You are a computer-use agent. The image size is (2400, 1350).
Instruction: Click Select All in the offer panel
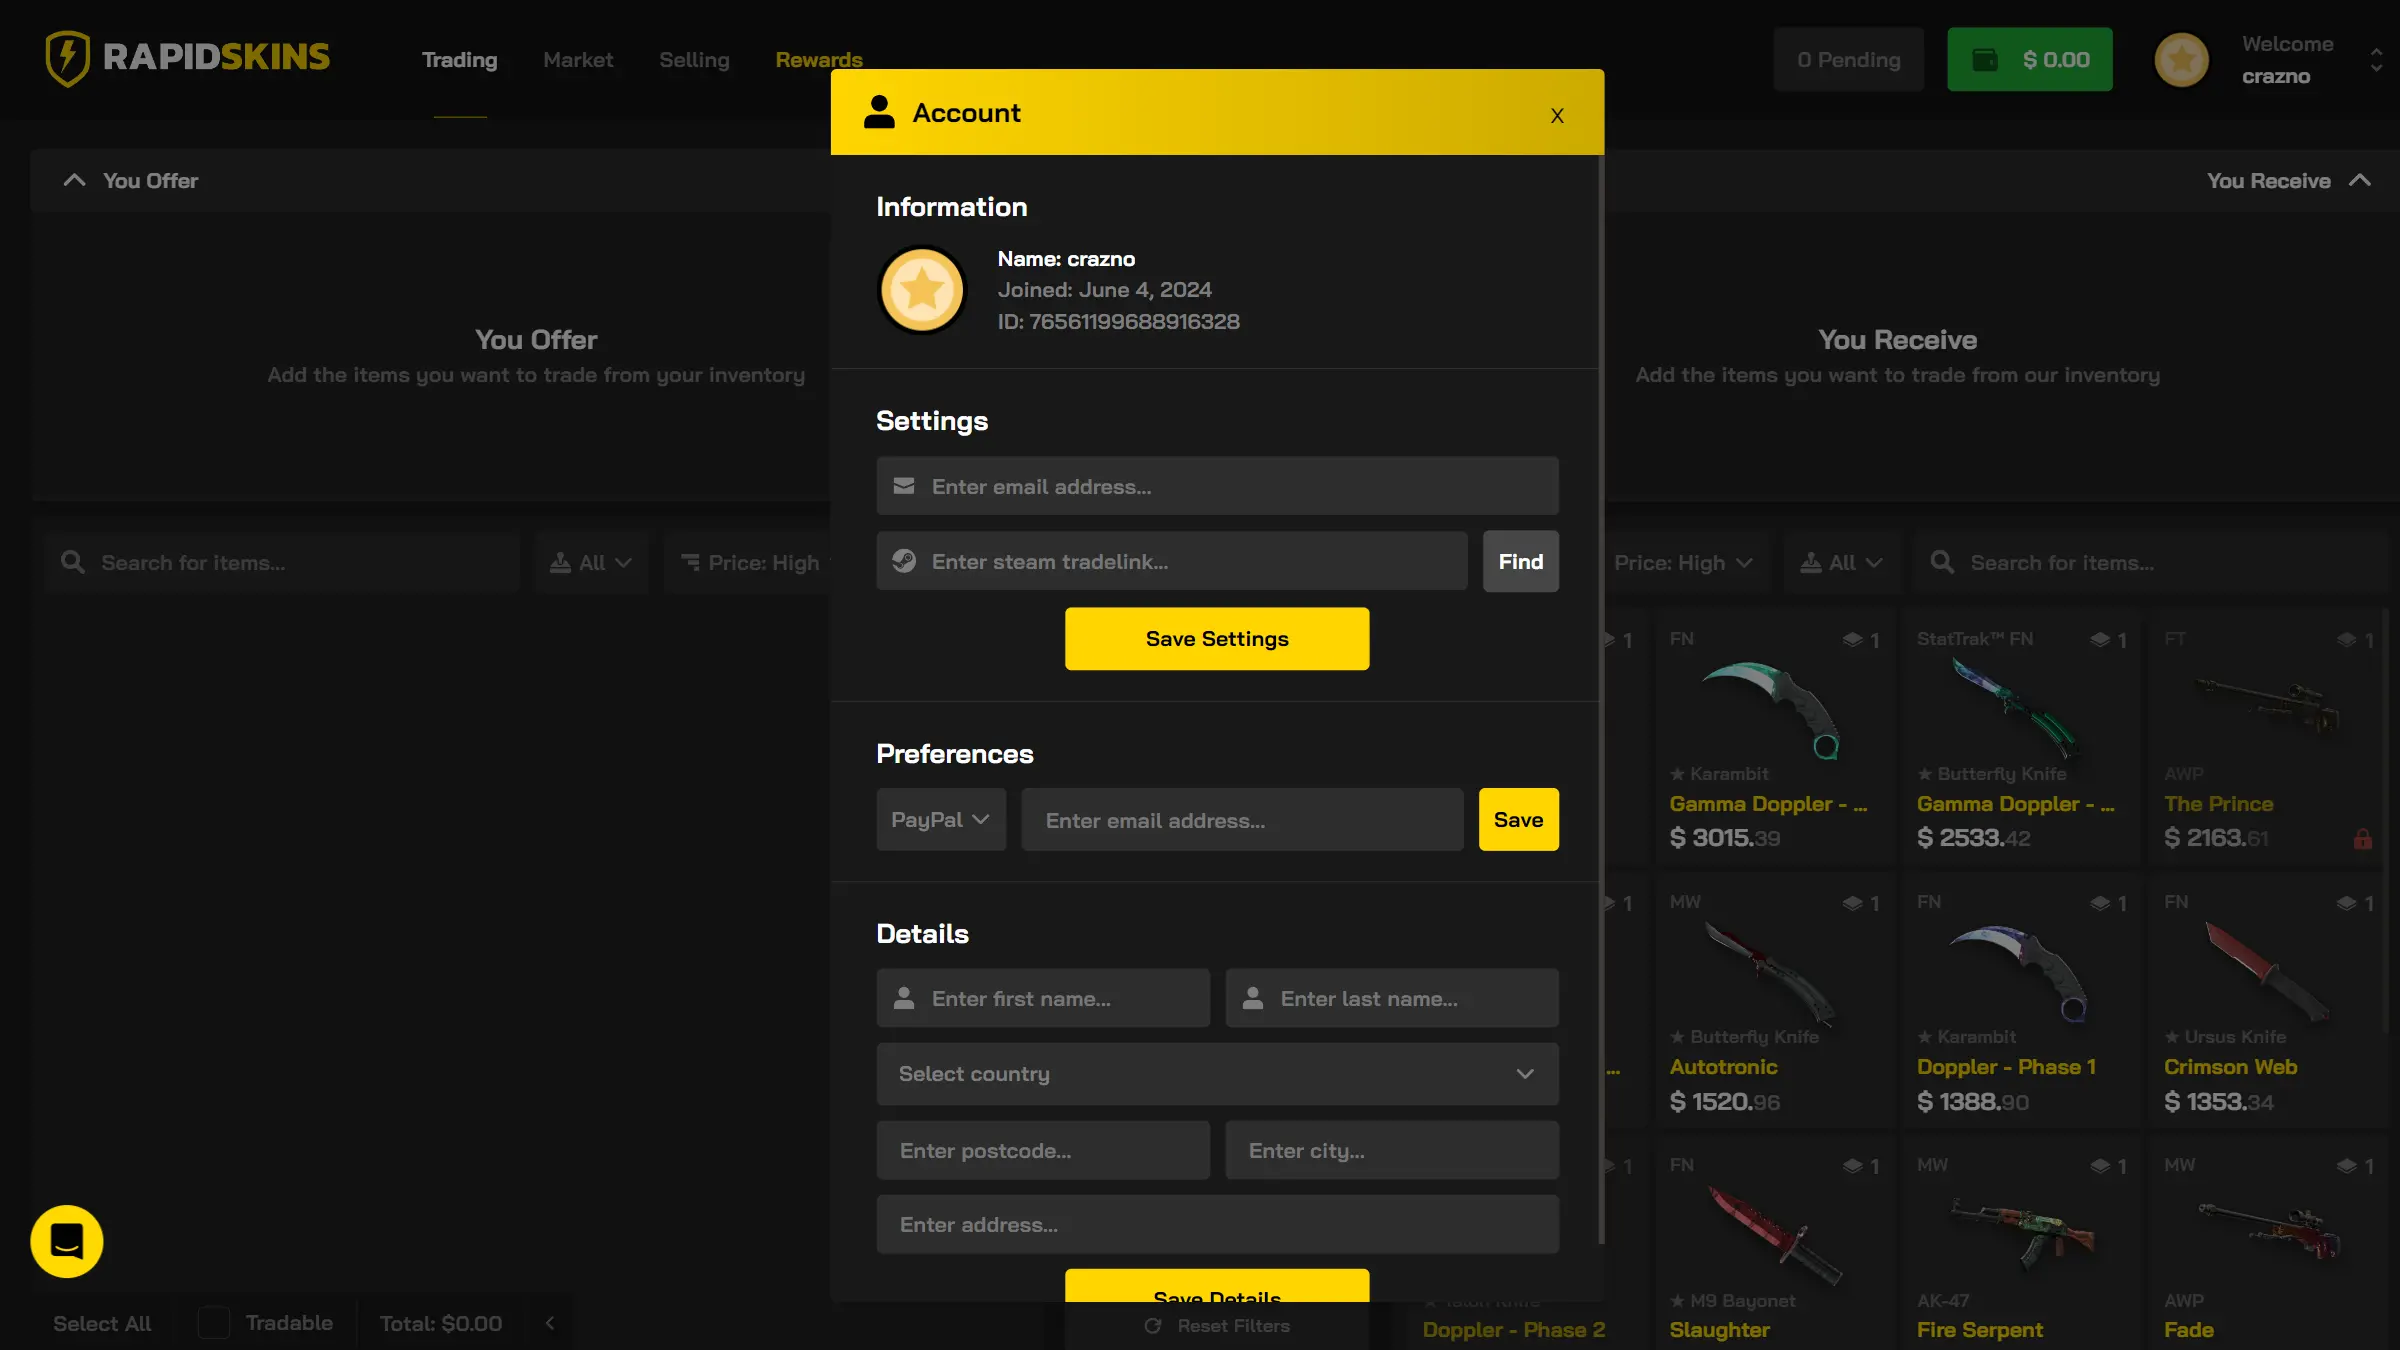[102, 1323]
